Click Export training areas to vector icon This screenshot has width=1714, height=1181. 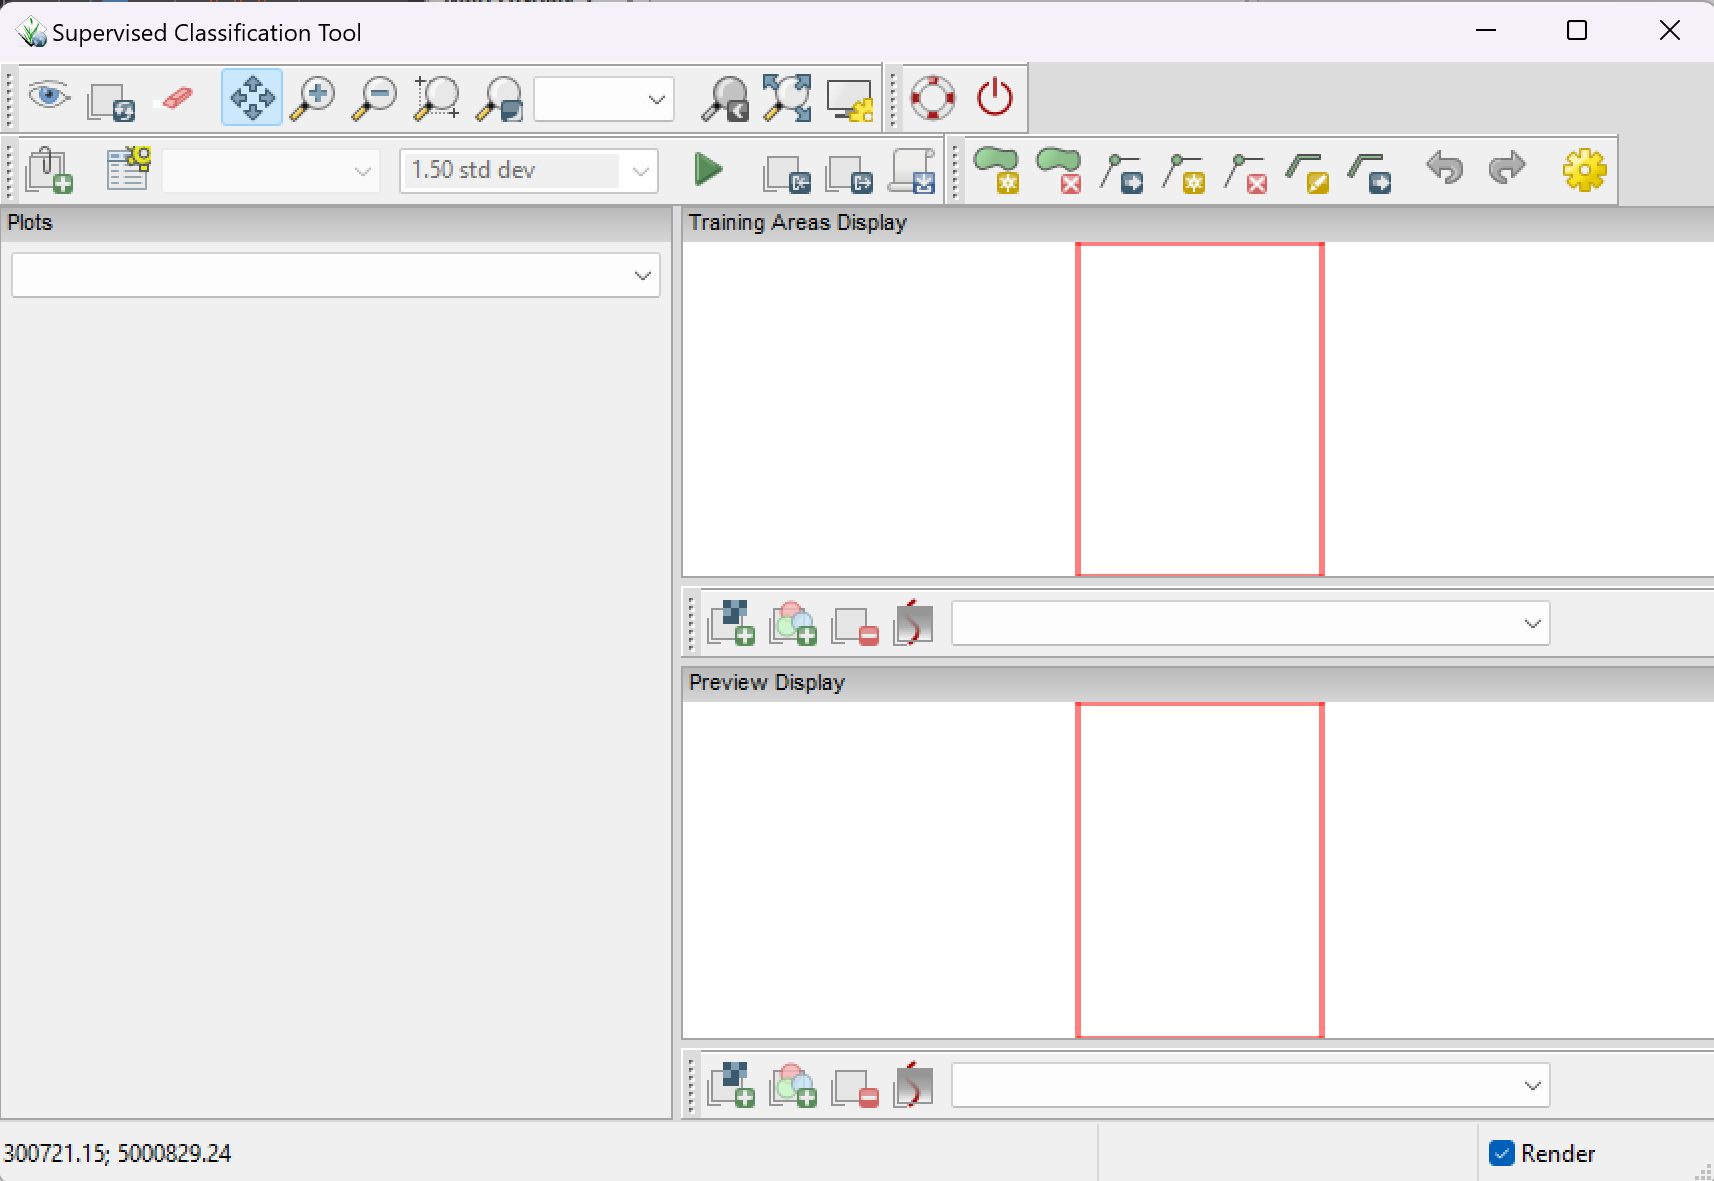pyautogui.click(x=849, y=172)
